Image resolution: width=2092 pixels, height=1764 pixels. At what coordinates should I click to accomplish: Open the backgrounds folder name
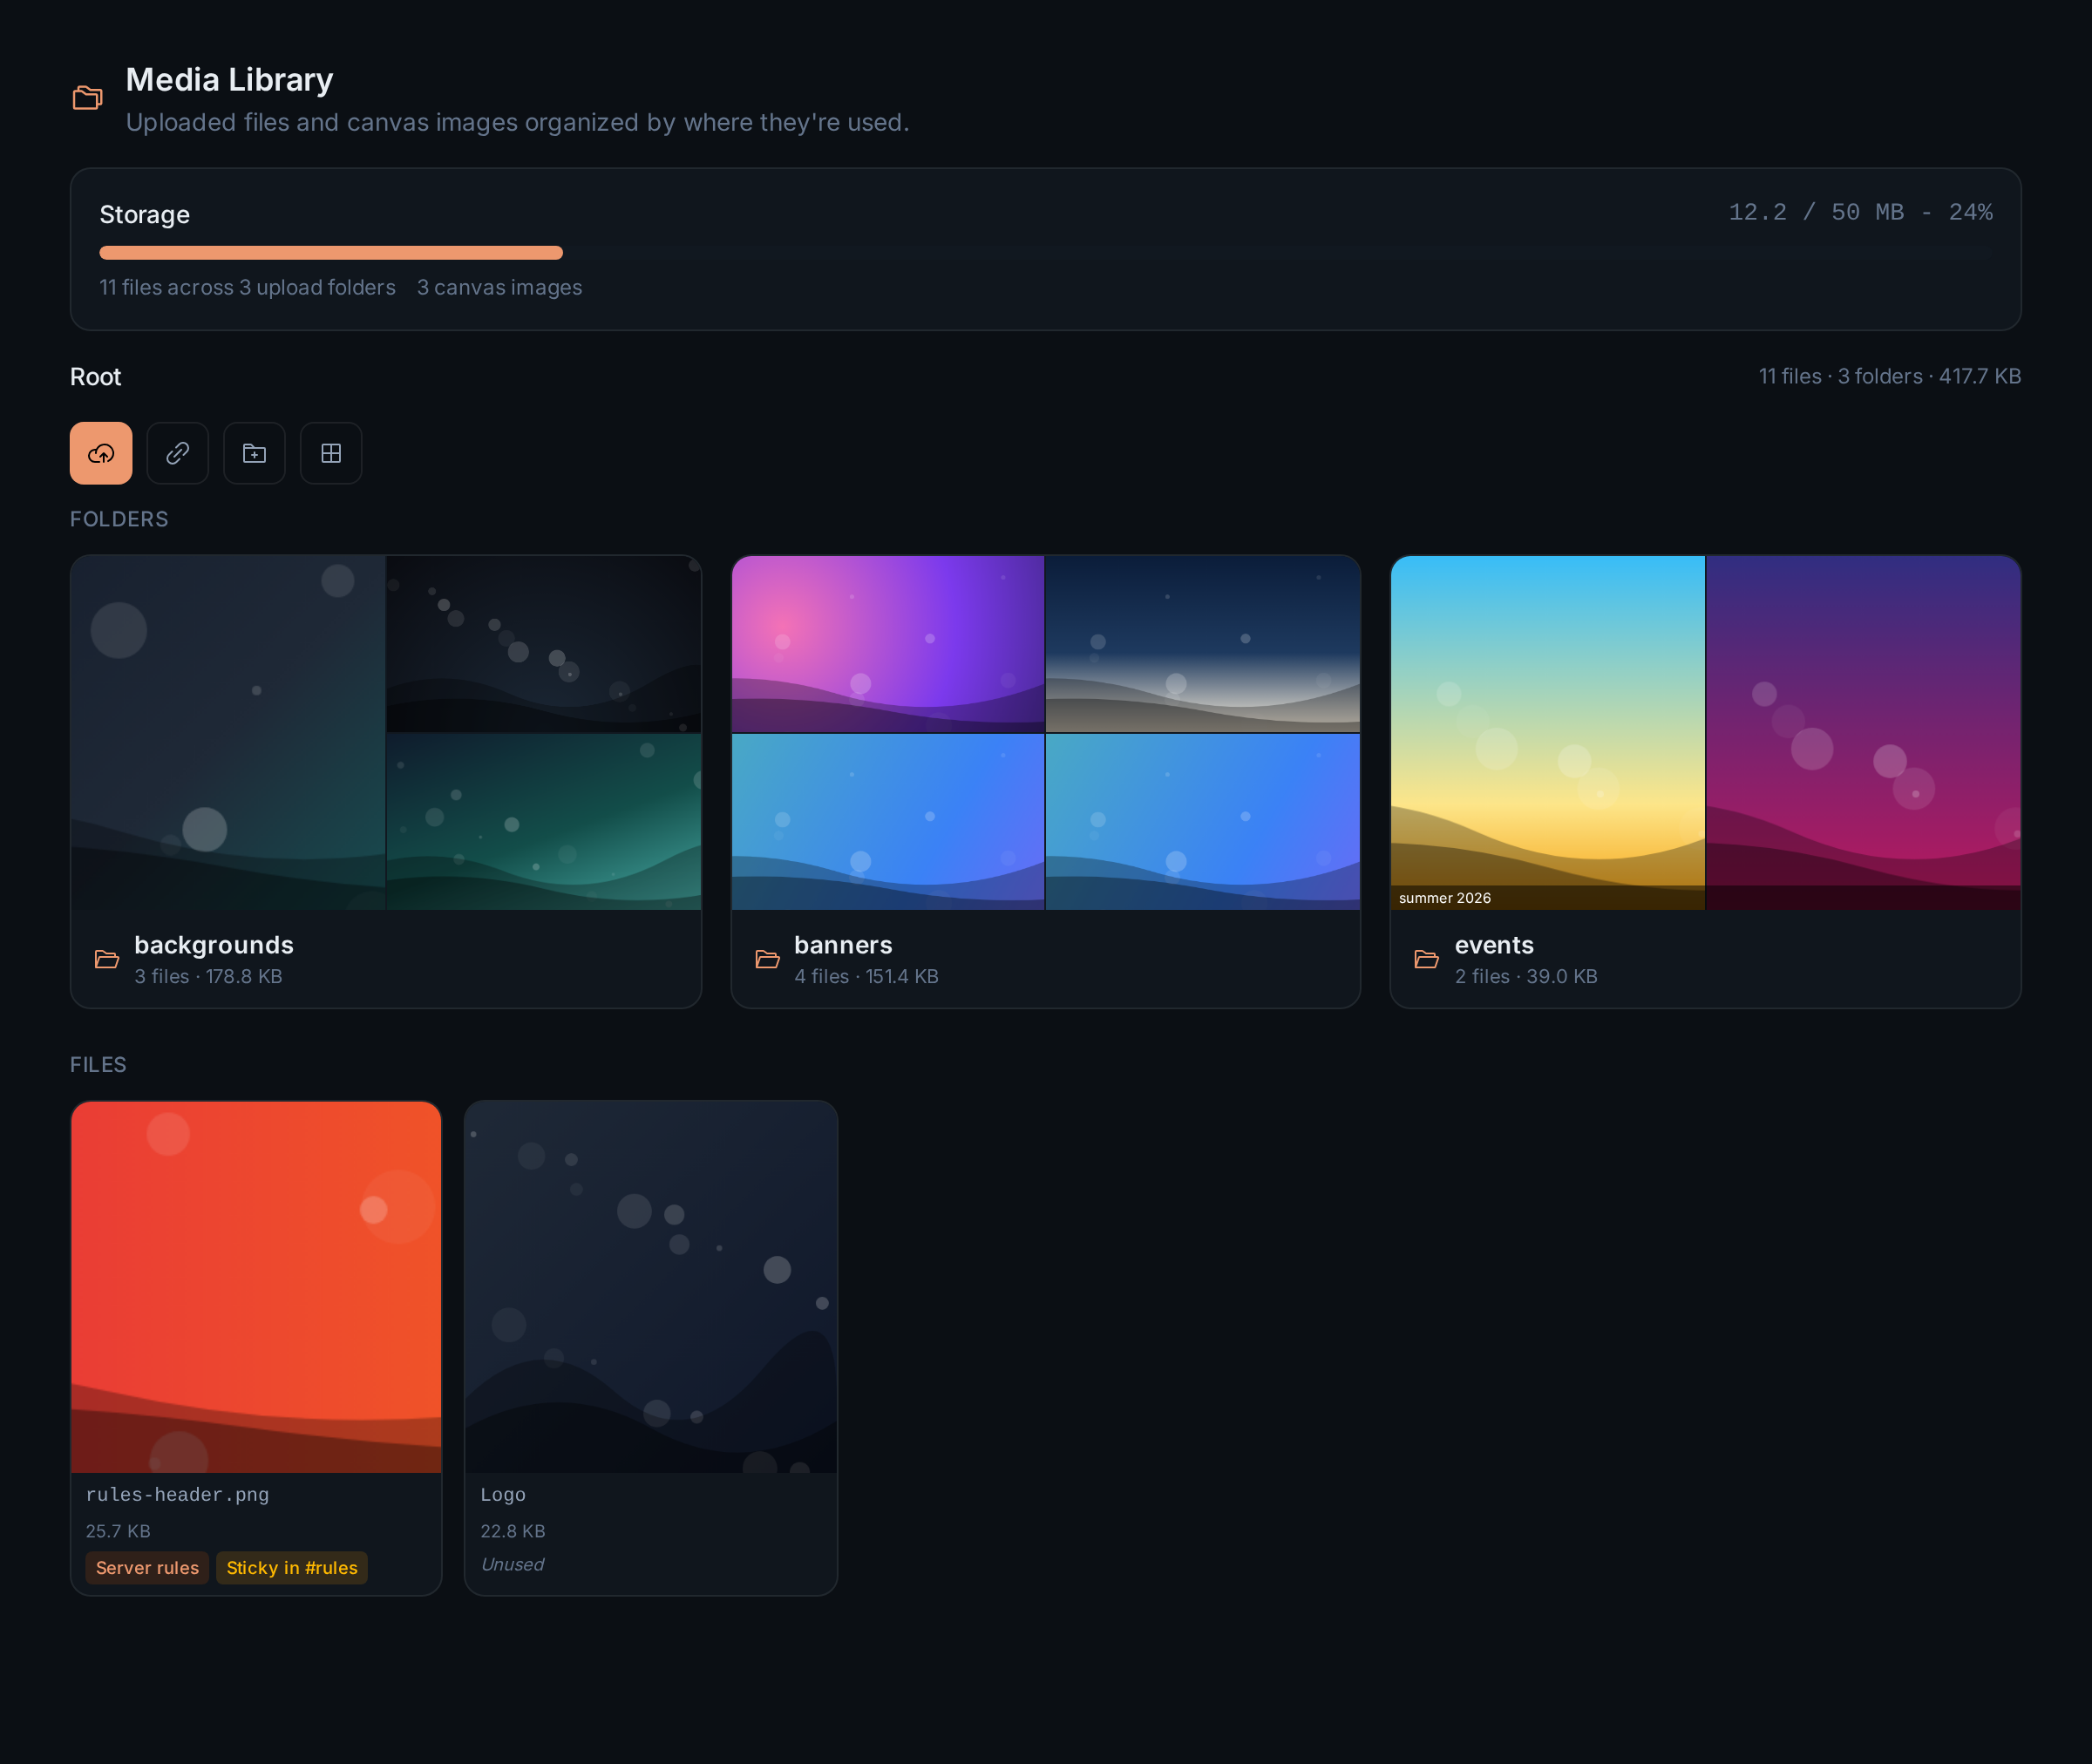click(x=214, y=945)
